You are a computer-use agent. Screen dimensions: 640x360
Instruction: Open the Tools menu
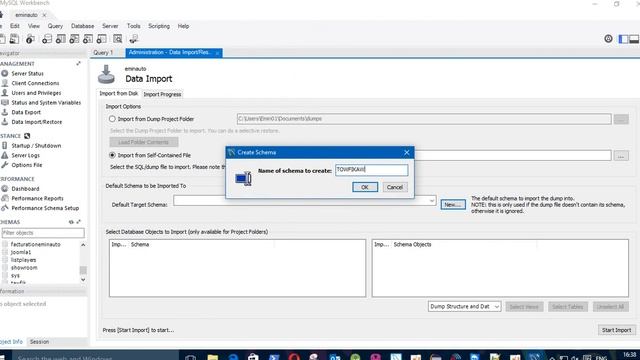[x=133, y=26]
